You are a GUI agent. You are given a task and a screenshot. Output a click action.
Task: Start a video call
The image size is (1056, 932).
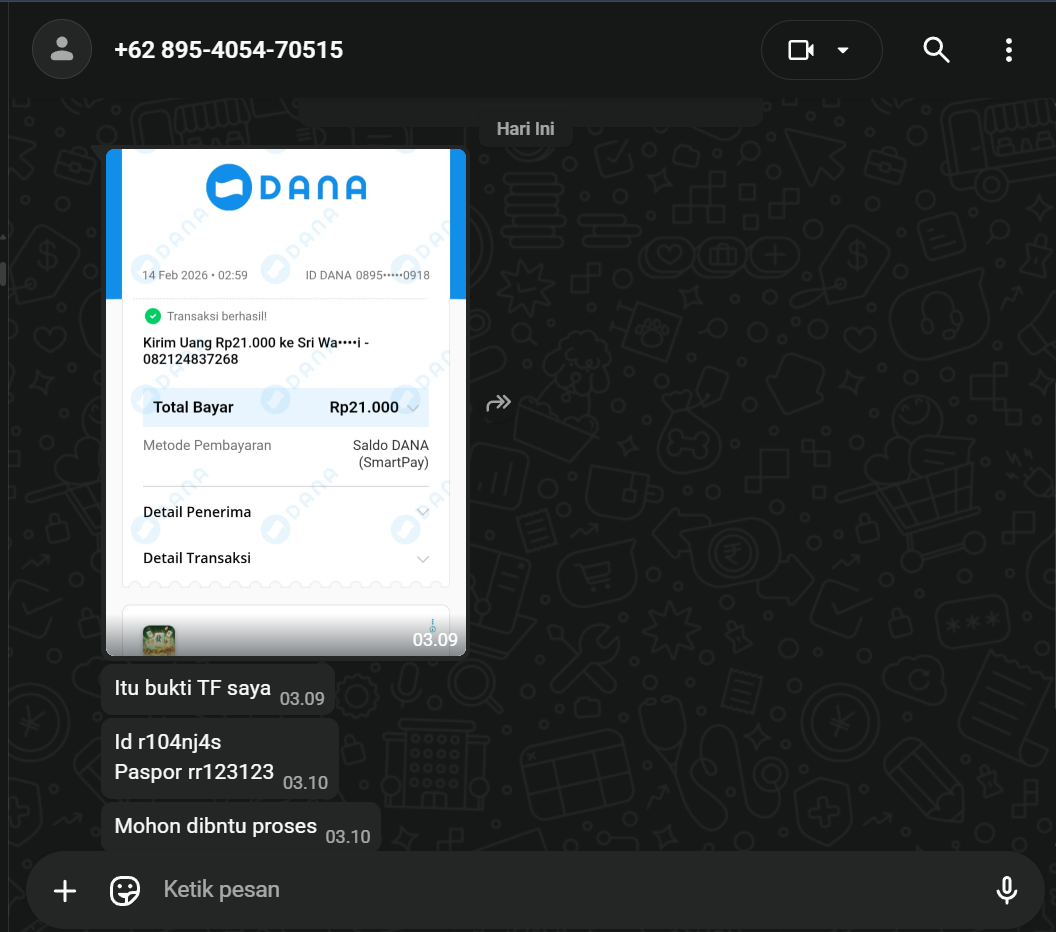[x=801, y=50]
